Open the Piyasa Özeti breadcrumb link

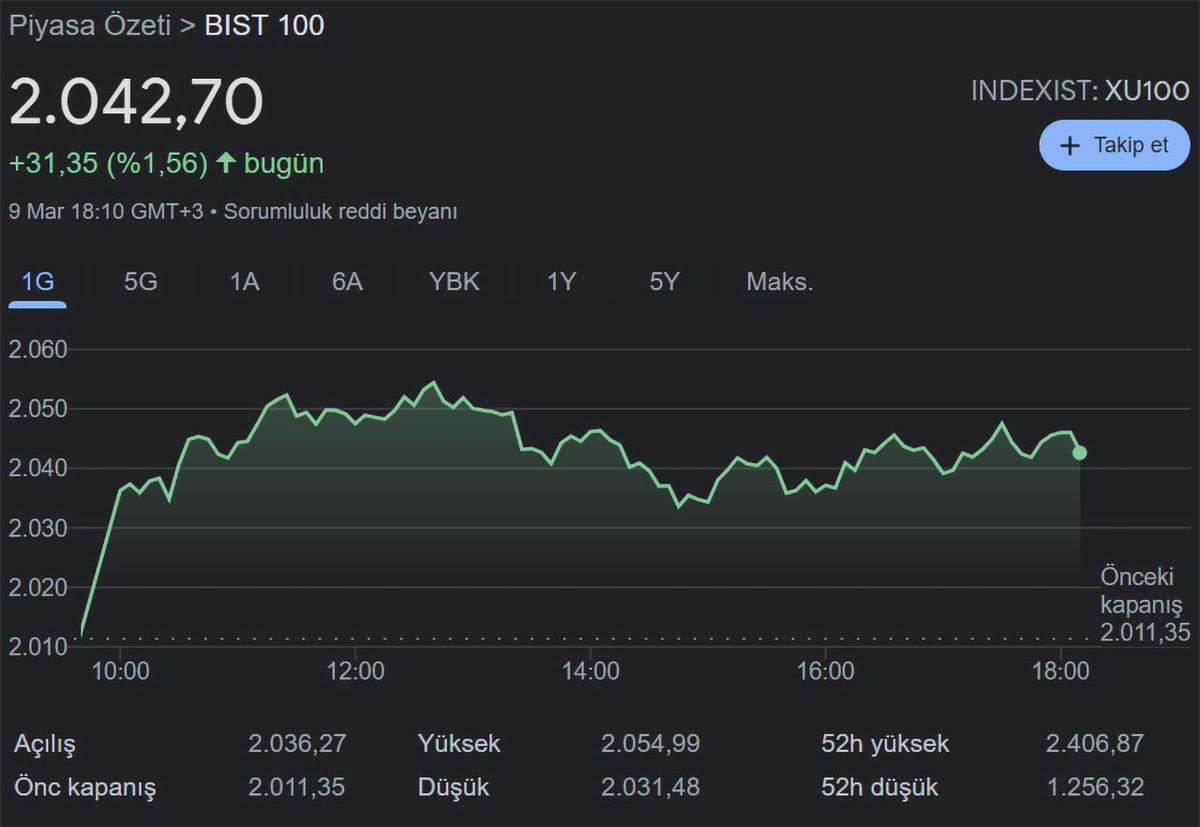point(88,26)
